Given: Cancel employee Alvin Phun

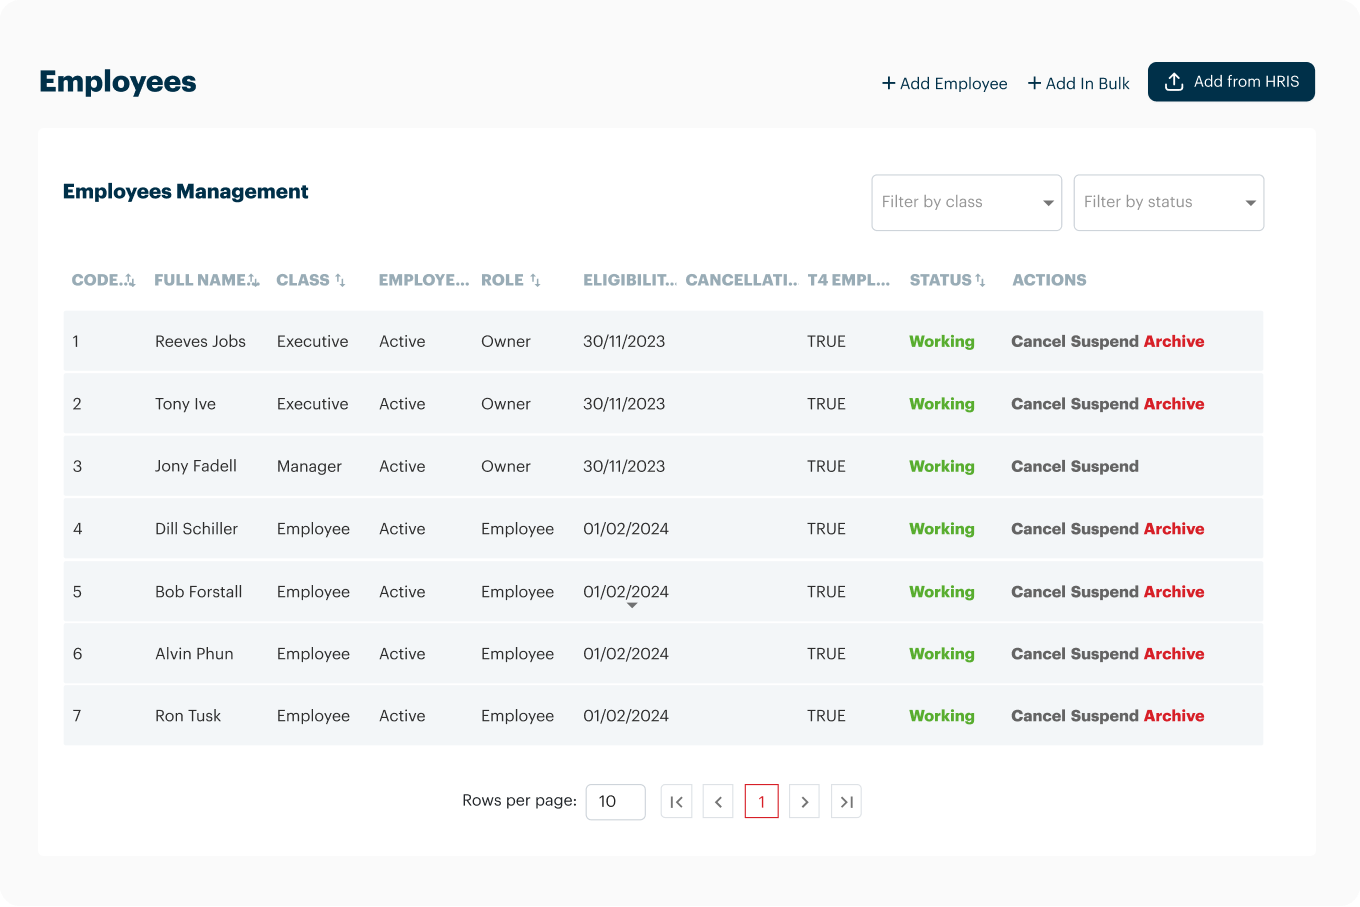Looking at the screenshot, I should 1038,654.
